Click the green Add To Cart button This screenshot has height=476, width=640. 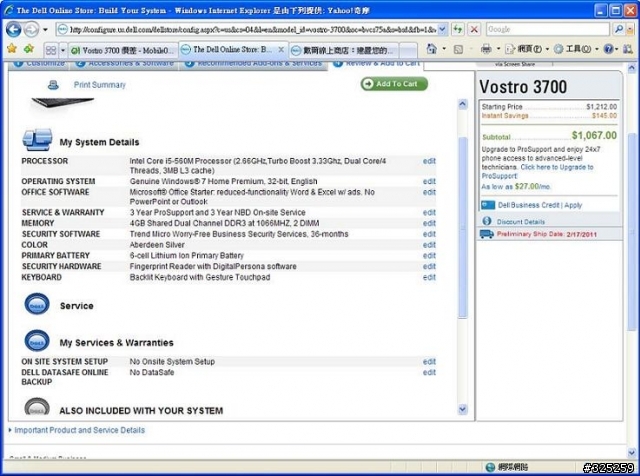pos(394,84)
